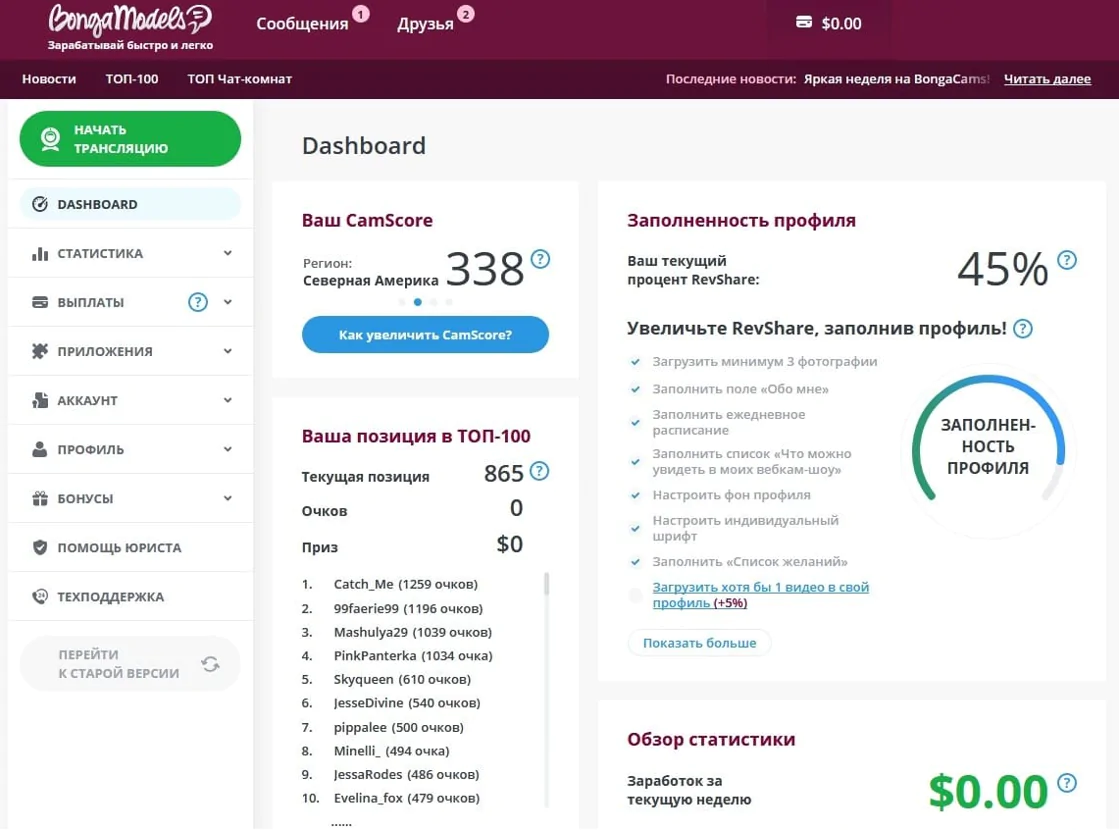This screenshot has height=830, width=1119.
Task: Click the Загрузить хотя бы 1 видео link
Action: tap(761, 594)
